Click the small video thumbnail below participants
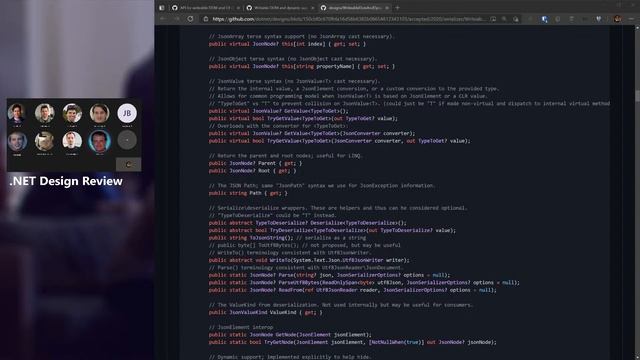640x360 pixels. pos(129,164)
